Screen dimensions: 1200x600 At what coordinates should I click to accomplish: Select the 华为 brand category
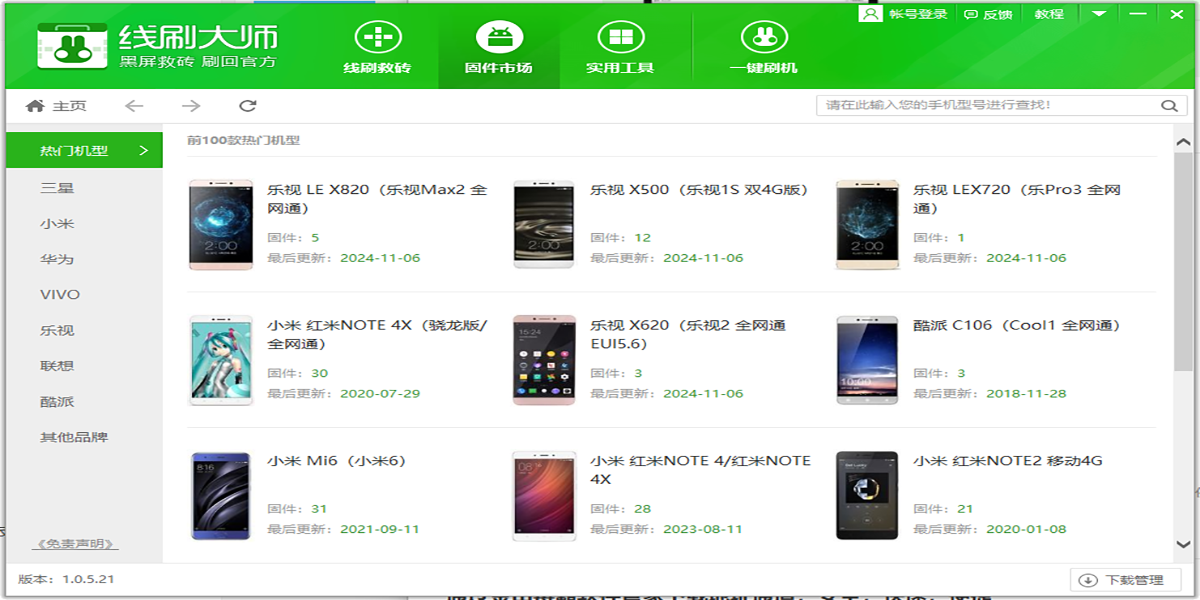click(x=57, y=260)
